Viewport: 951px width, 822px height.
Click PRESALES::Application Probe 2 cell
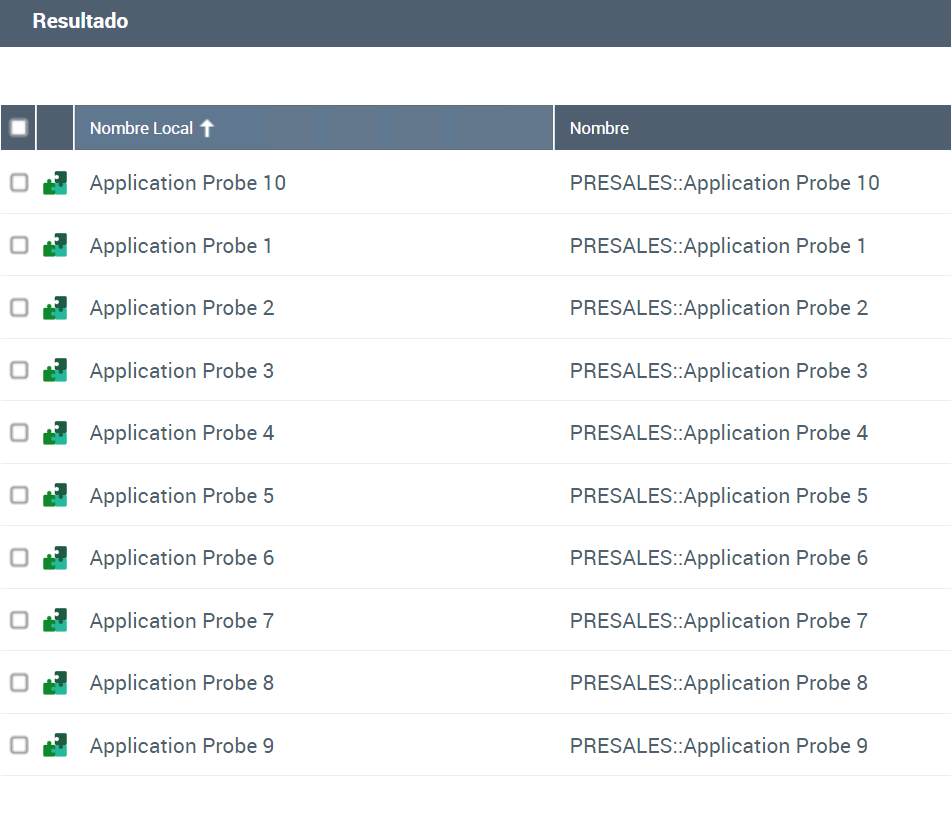(719, 308)
